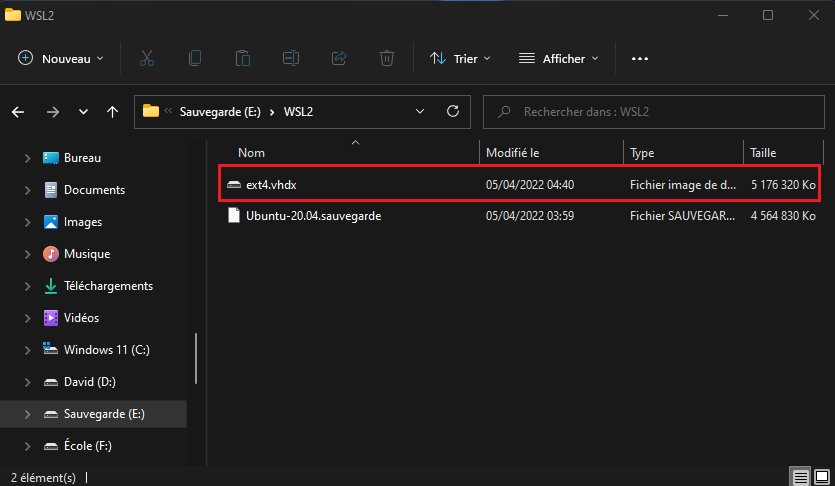Image resolution: width=835 pixels, height=486 pixels.
Task: Open the Nouveau menu button
Action: 61,59
